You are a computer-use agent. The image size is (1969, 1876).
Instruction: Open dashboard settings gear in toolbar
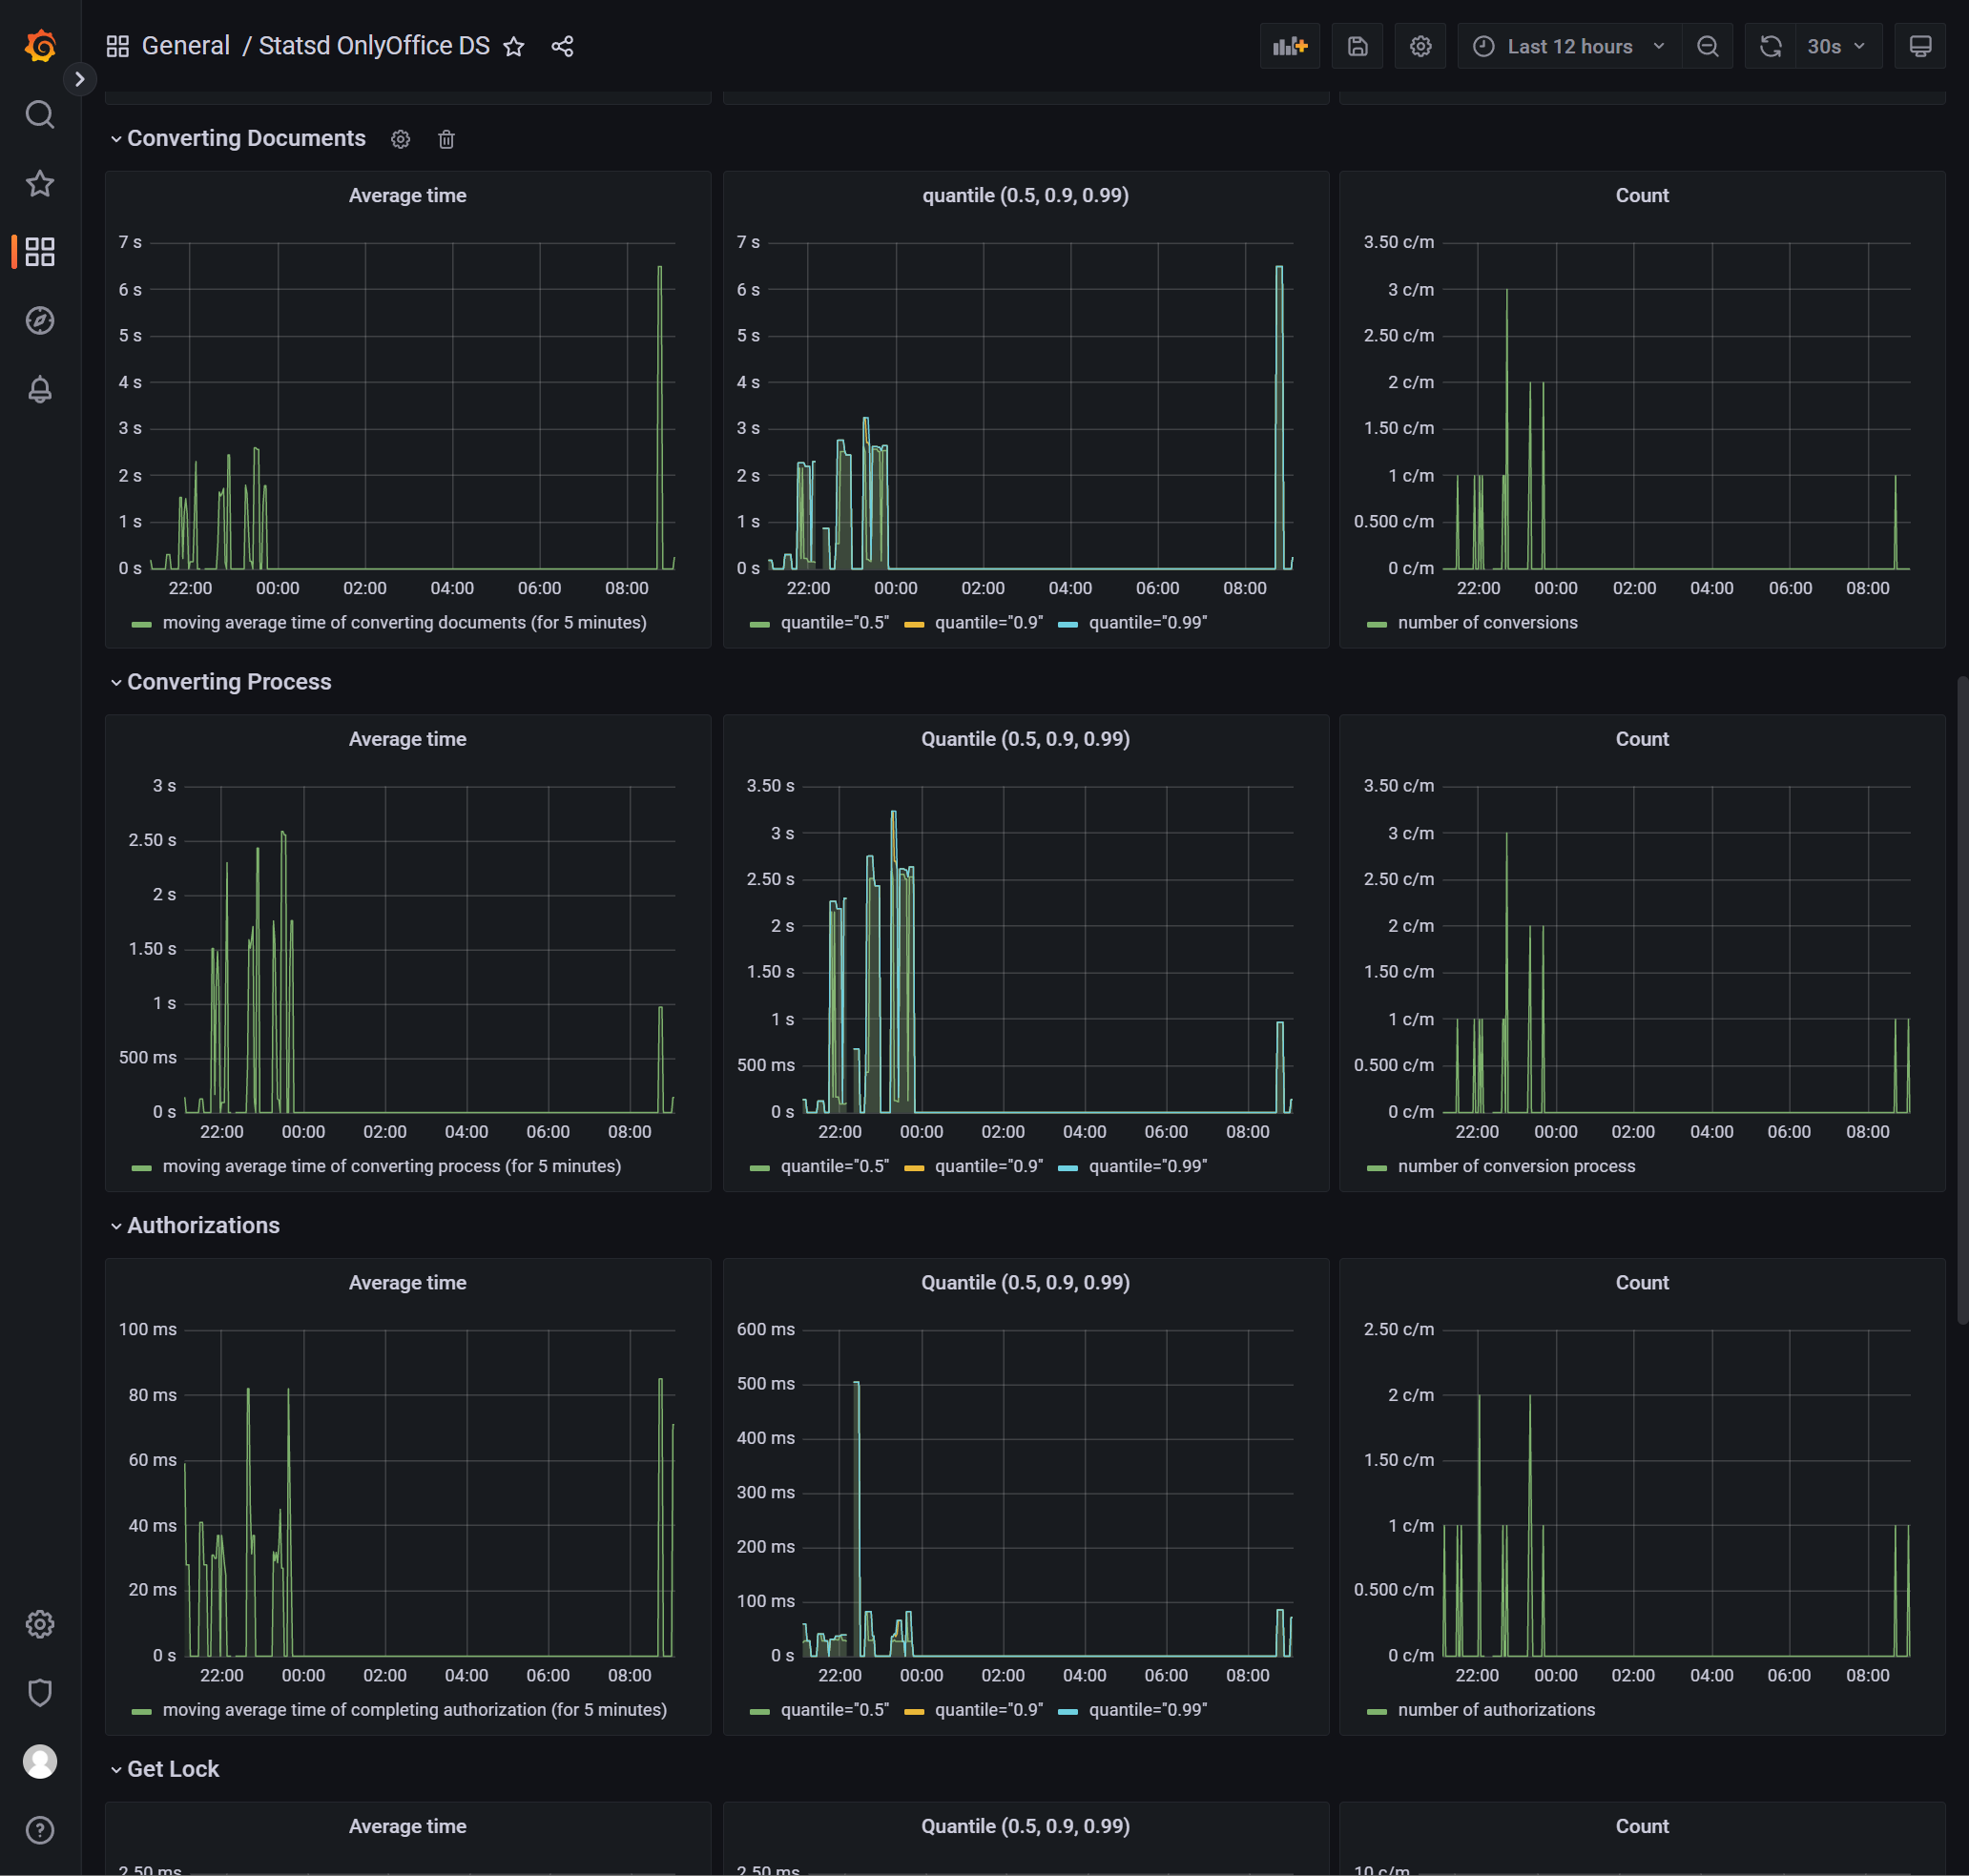[x=1420, y=46]
